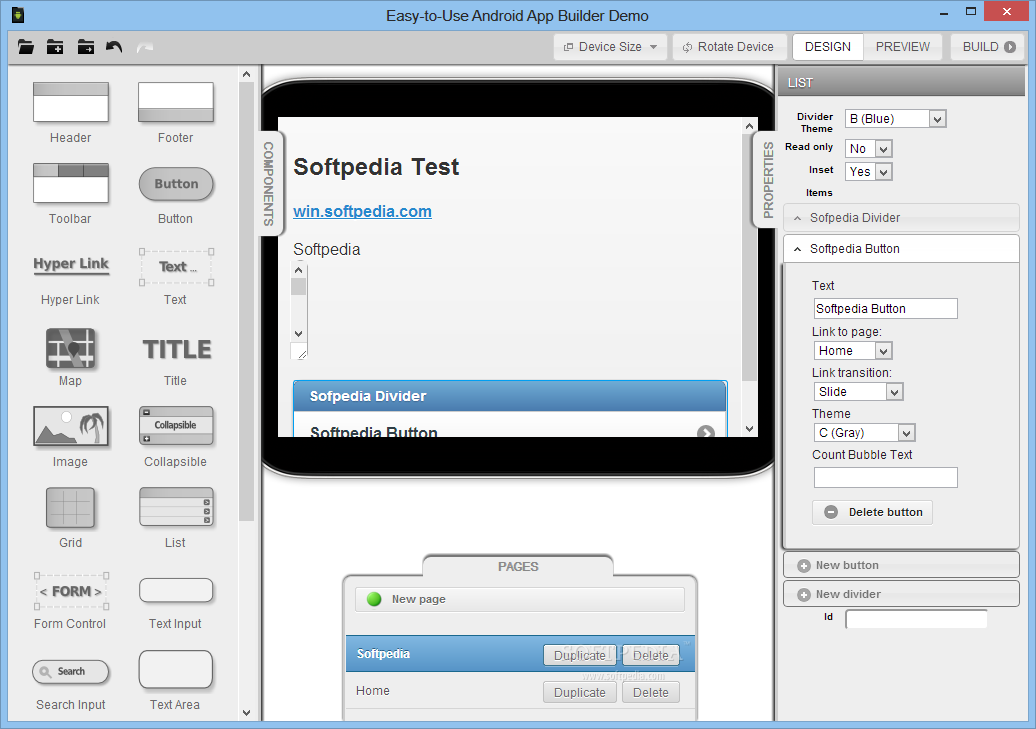Open the Theme C (Gray) dropdown
Image resolution: width=1036 pixels, height=729 pixels.
tap(864, 433)
